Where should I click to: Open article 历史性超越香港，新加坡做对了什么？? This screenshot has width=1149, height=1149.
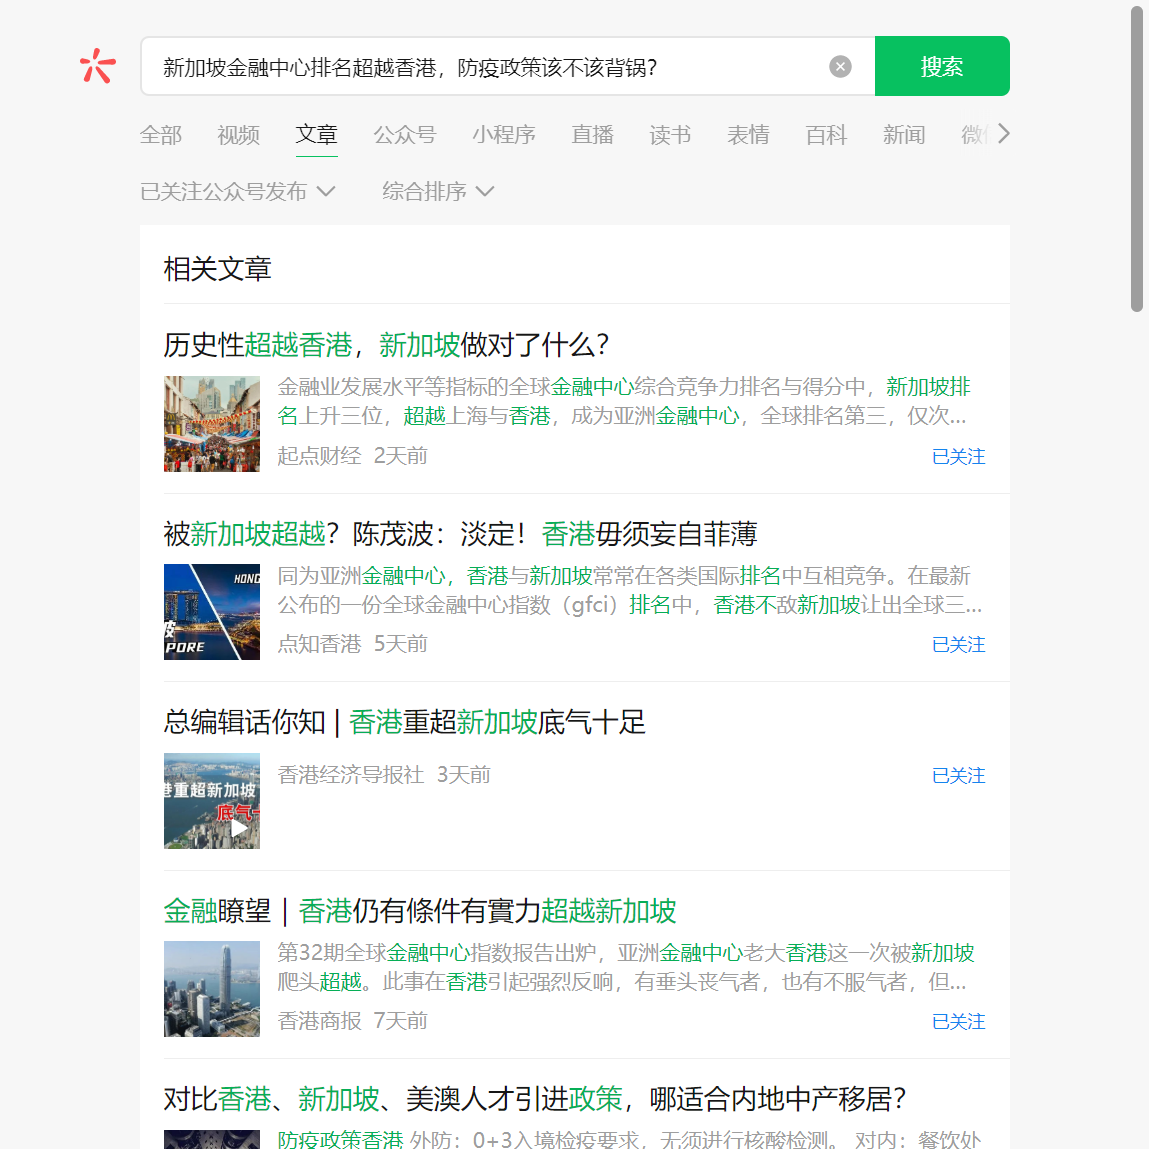386,345
